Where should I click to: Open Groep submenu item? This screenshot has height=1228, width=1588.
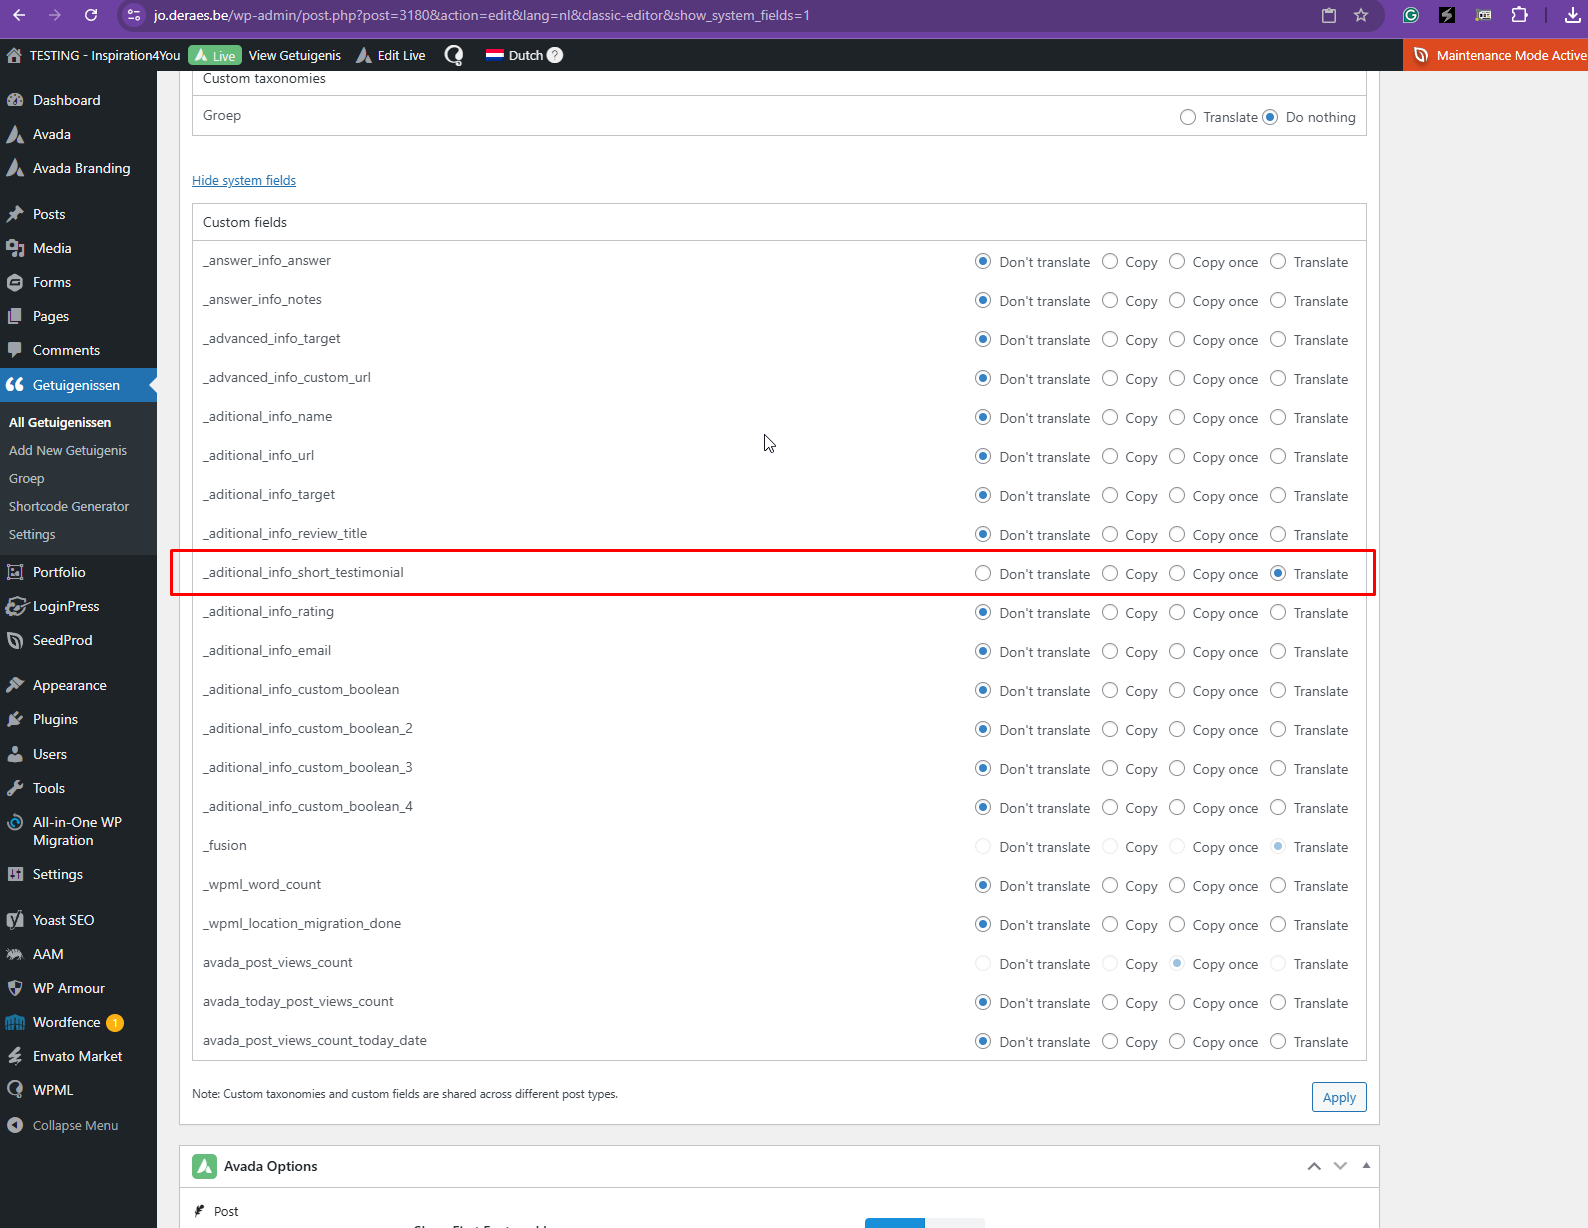(27, 478)
